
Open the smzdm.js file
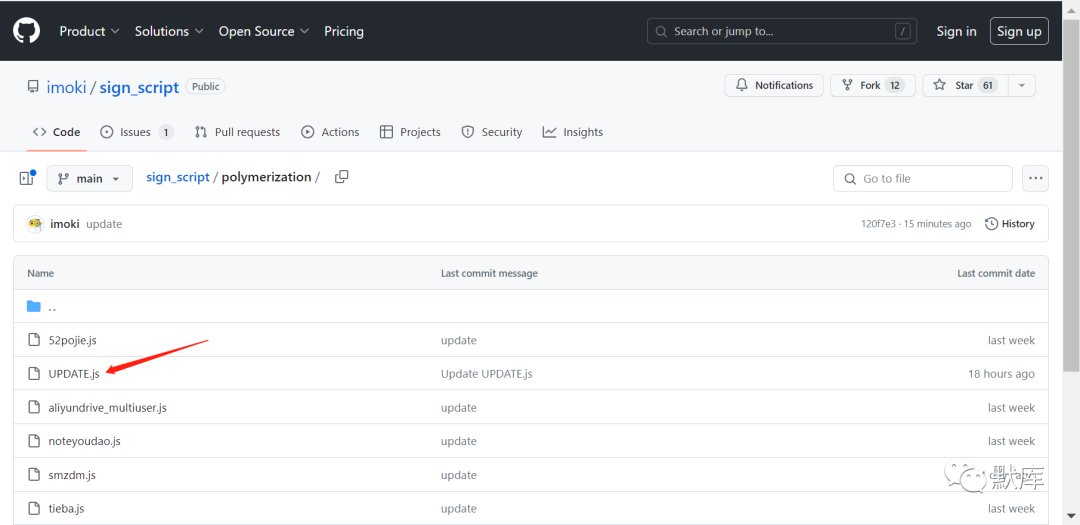point(72,475)
